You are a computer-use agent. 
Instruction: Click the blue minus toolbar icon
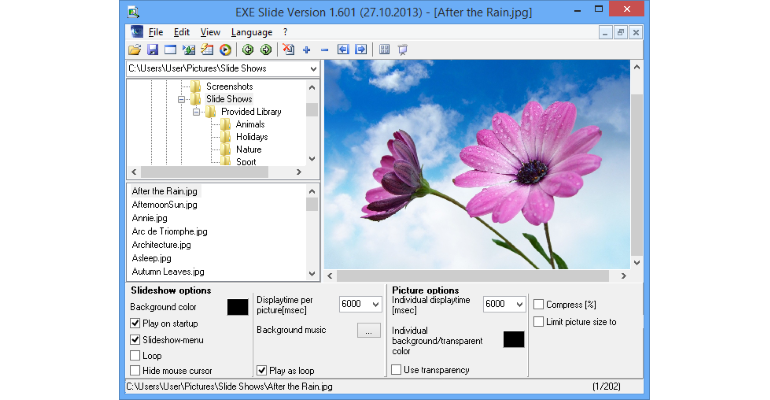tap(325, 50)
